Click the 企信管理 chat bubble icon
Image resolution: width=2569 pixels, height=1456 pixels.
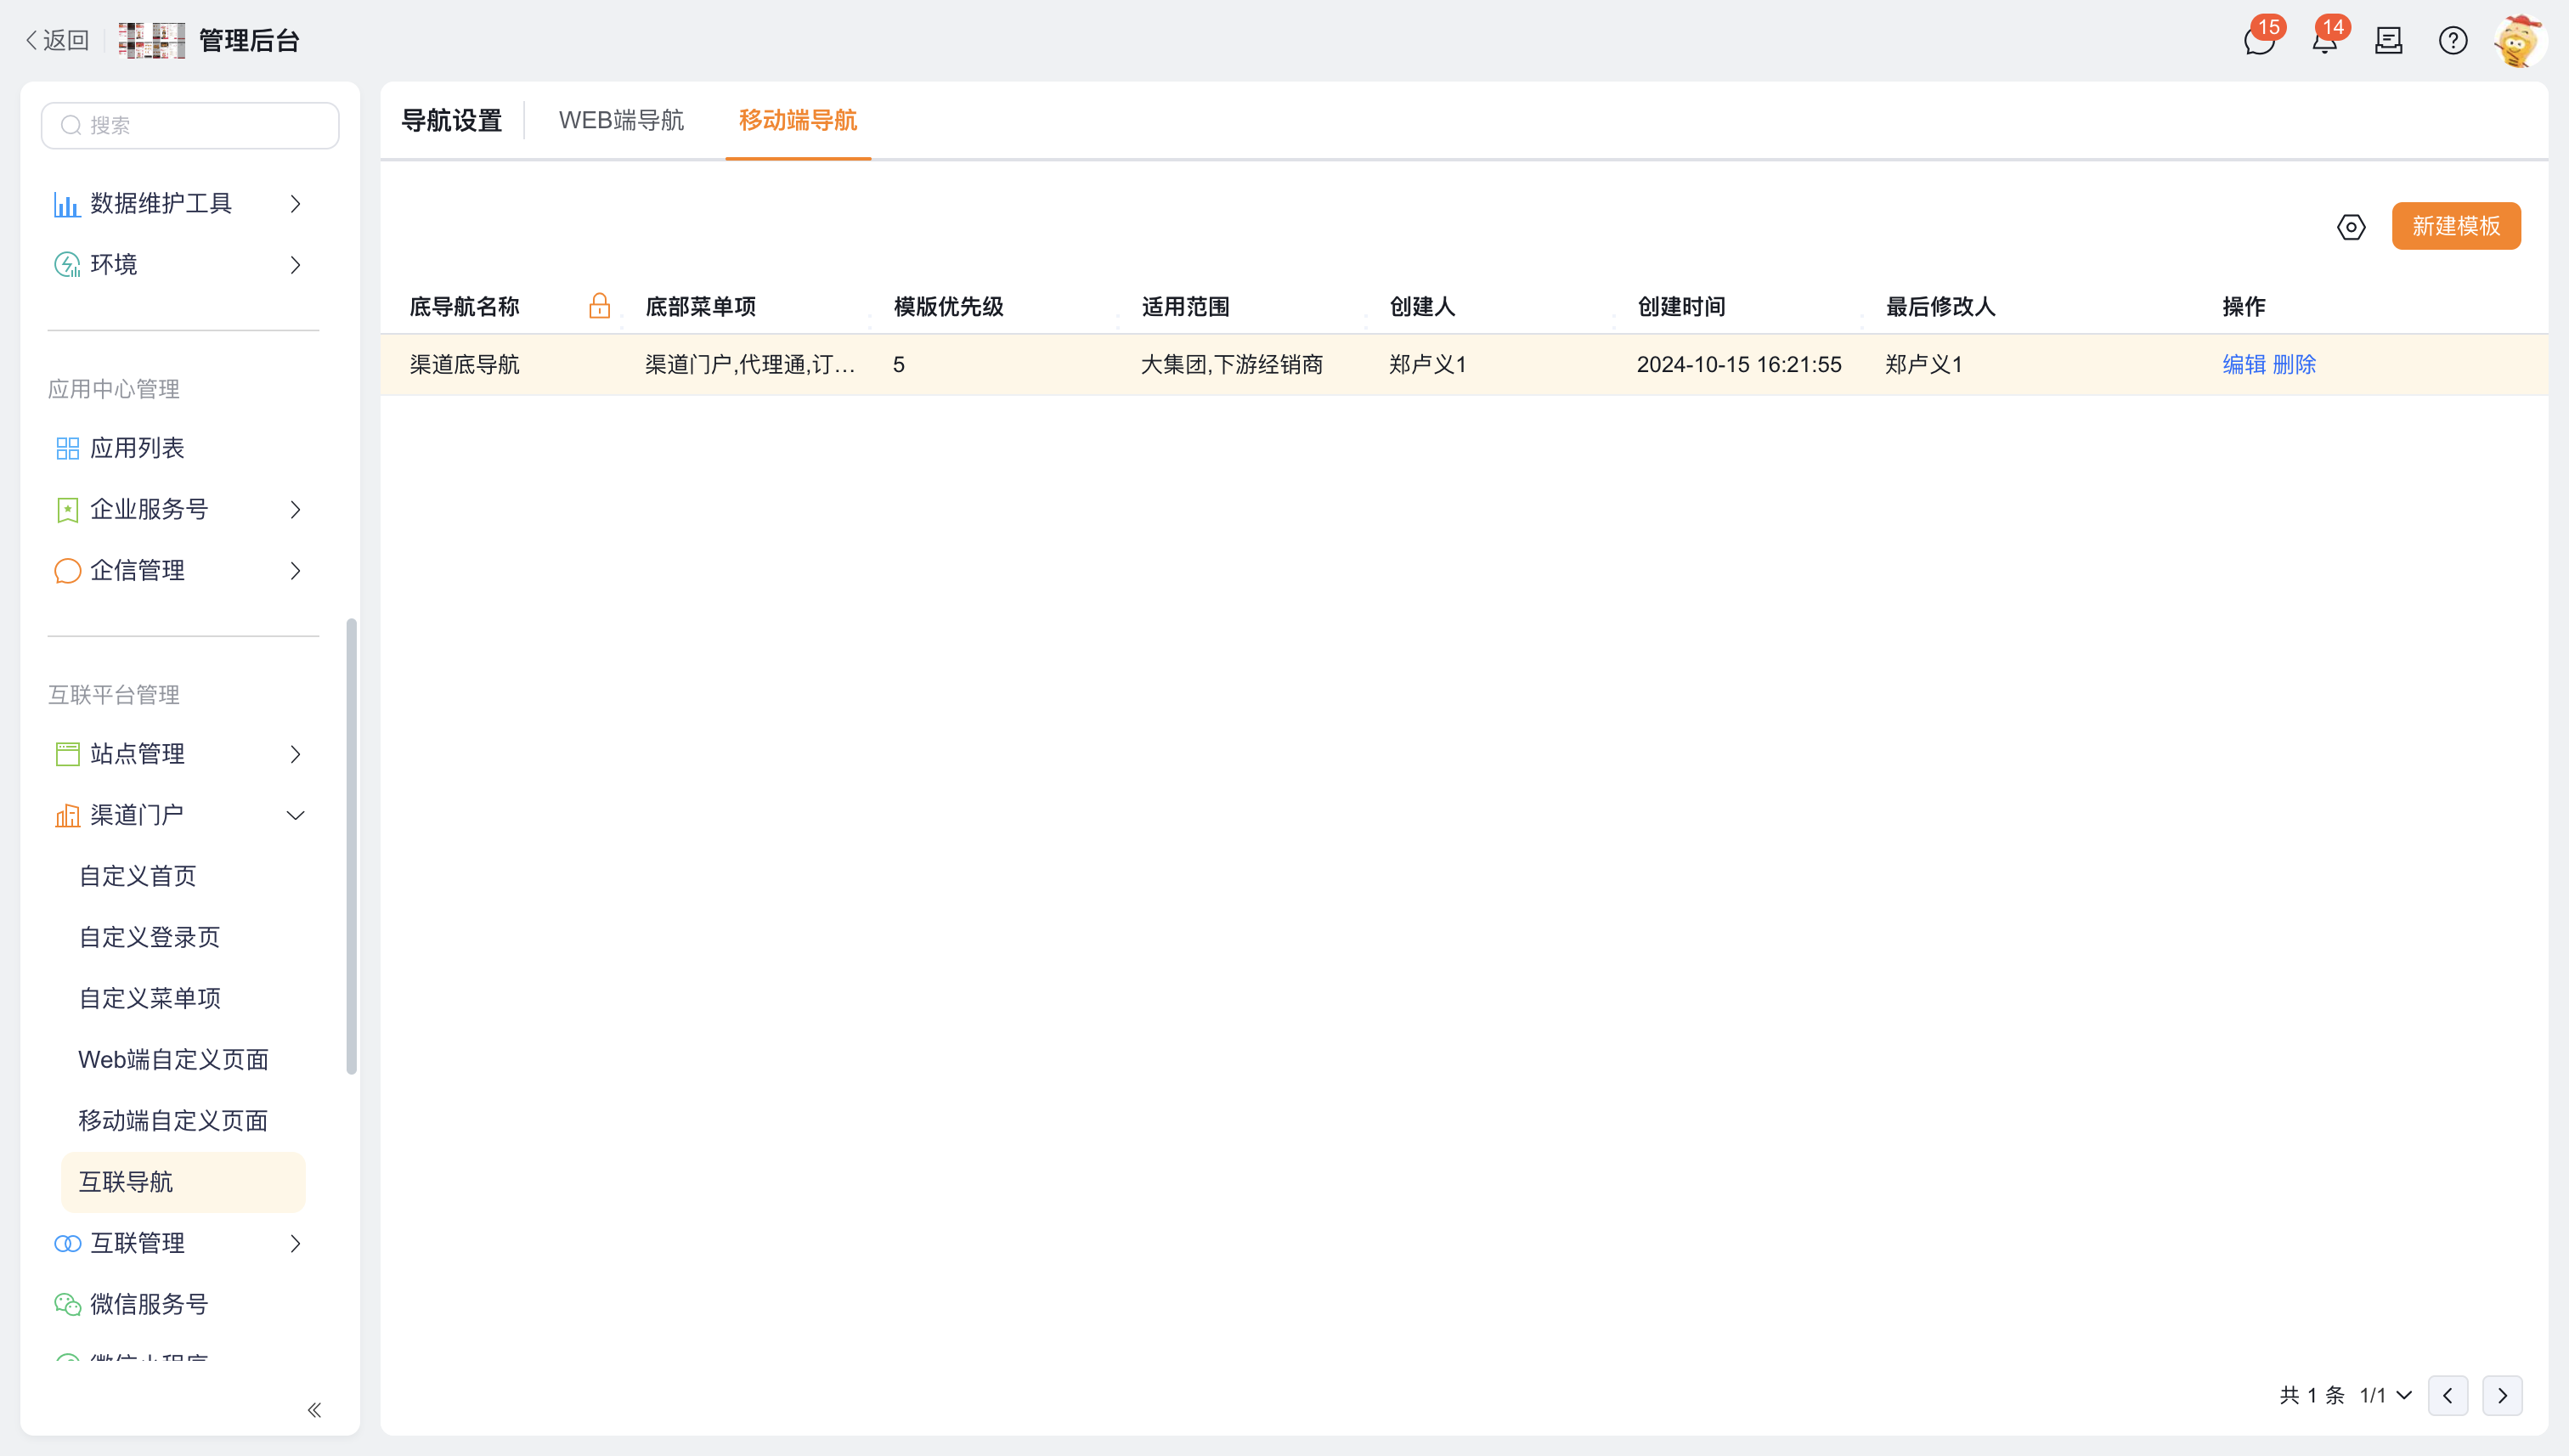coord(67,571)
